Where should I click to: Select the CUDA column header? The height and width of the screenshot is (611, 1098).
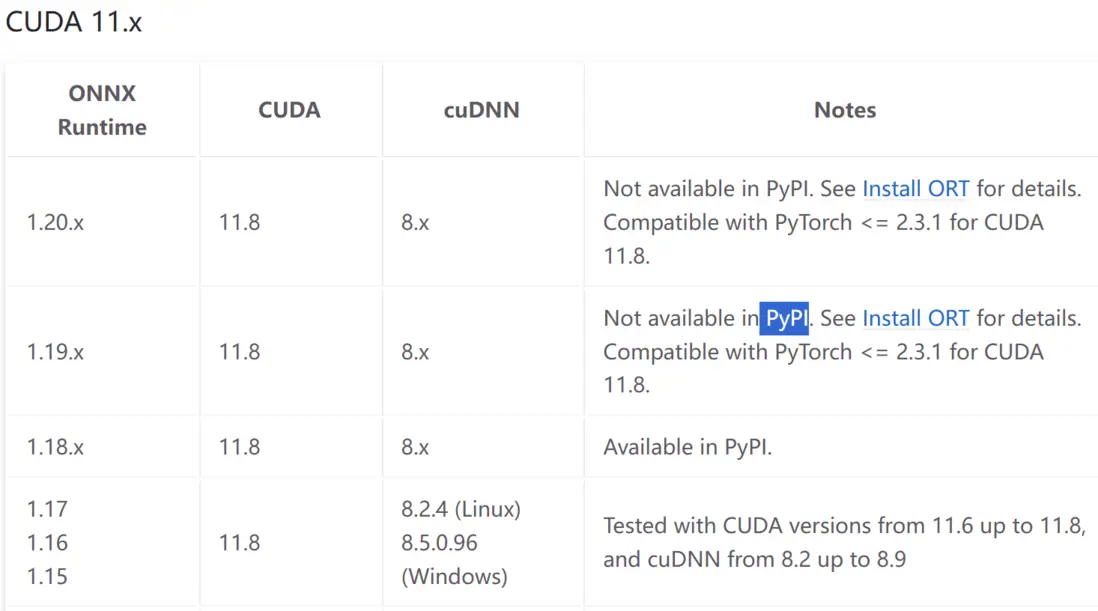click(x=289, y=110)
